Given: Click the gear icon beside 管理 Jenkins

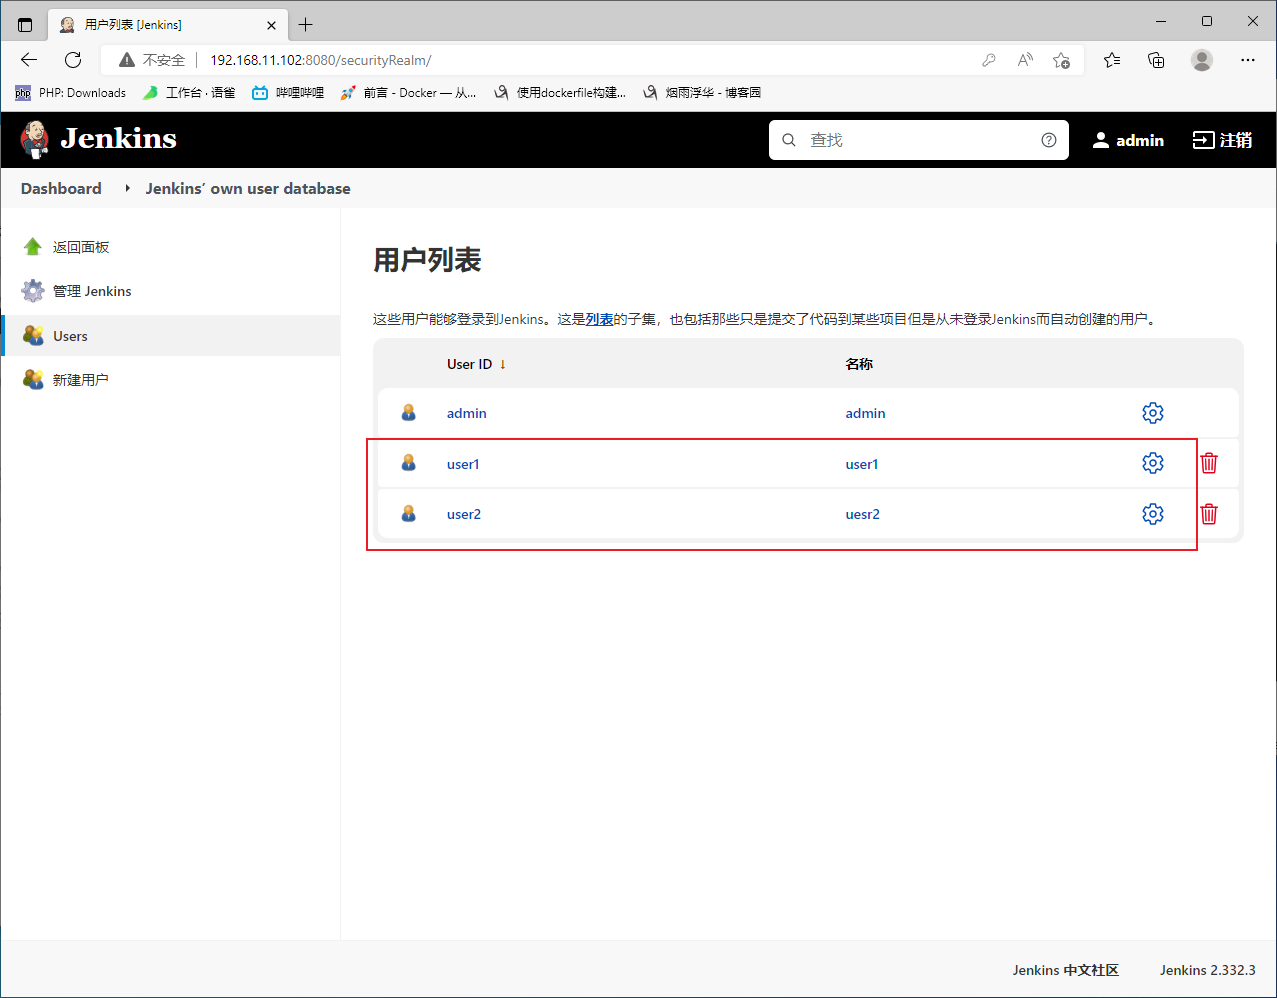Looking at the screenshot, I should 33,291.
